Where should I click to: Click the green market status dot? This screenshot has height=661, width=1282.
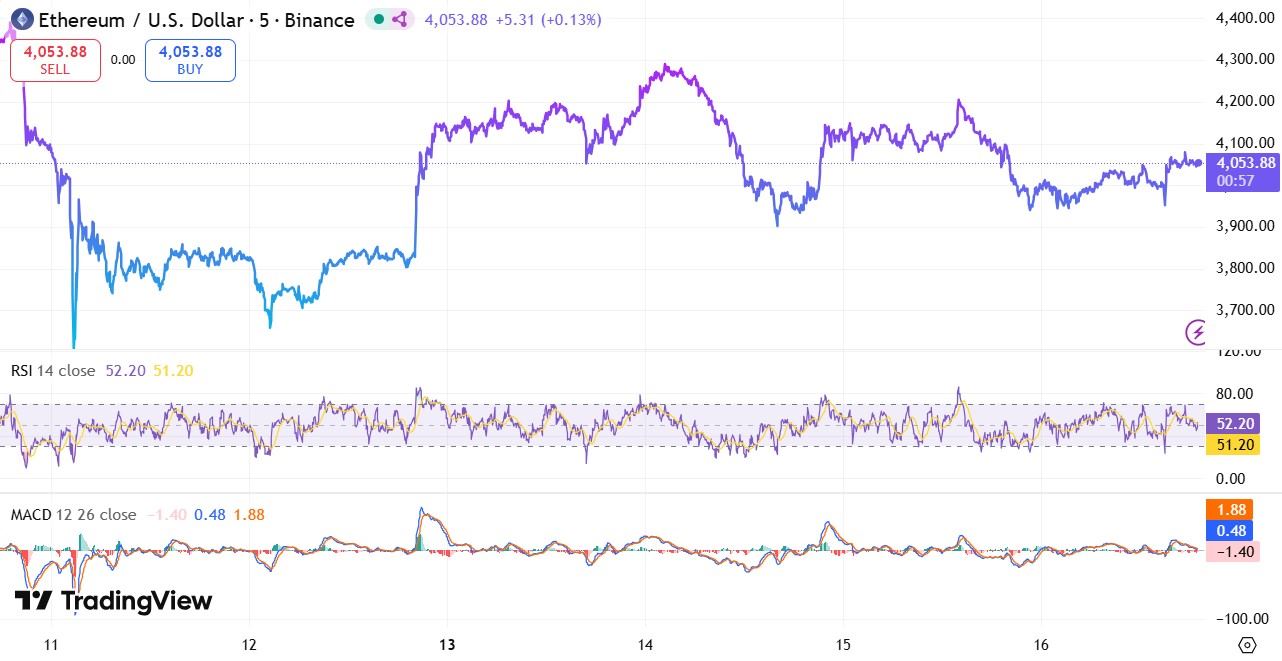pyautogui.click(x=377, y=19)
